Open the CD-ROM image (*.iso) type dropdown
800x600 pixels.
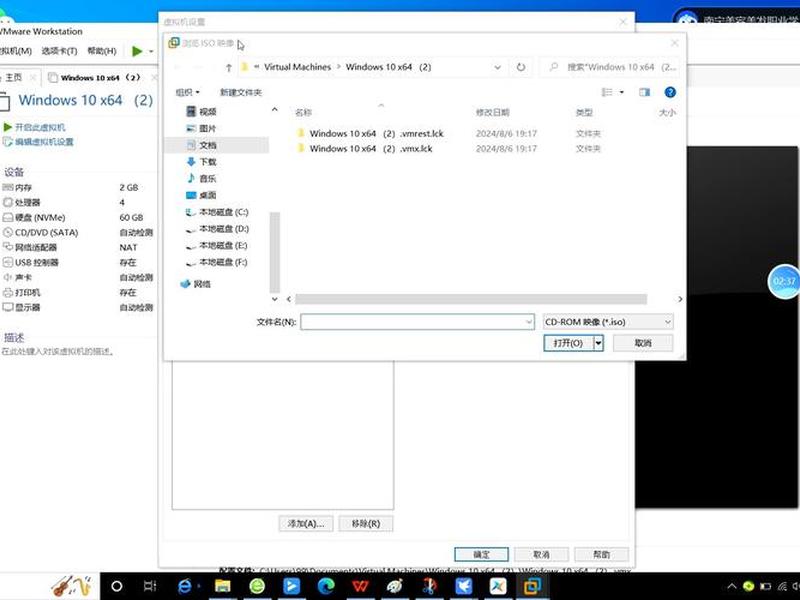coord(608,322)
